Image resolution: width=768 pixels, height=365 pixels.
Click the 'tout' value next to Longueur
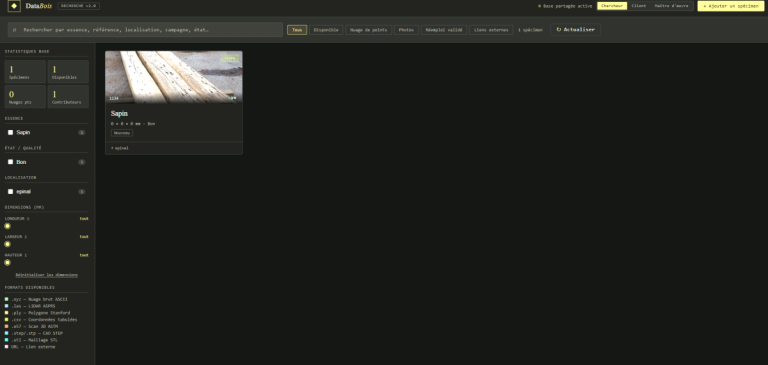(x=84, y=219)
